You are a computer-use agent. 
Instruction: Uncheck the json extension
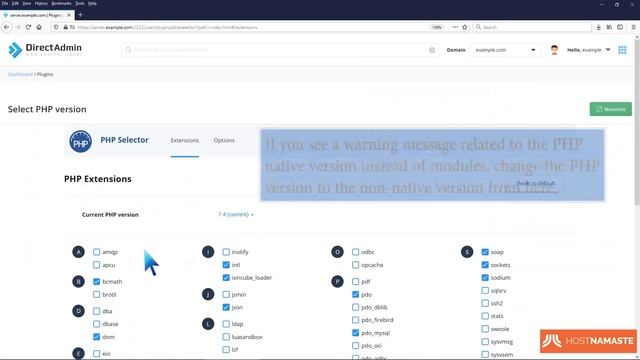pyautogui.click(x=226, y=307)
